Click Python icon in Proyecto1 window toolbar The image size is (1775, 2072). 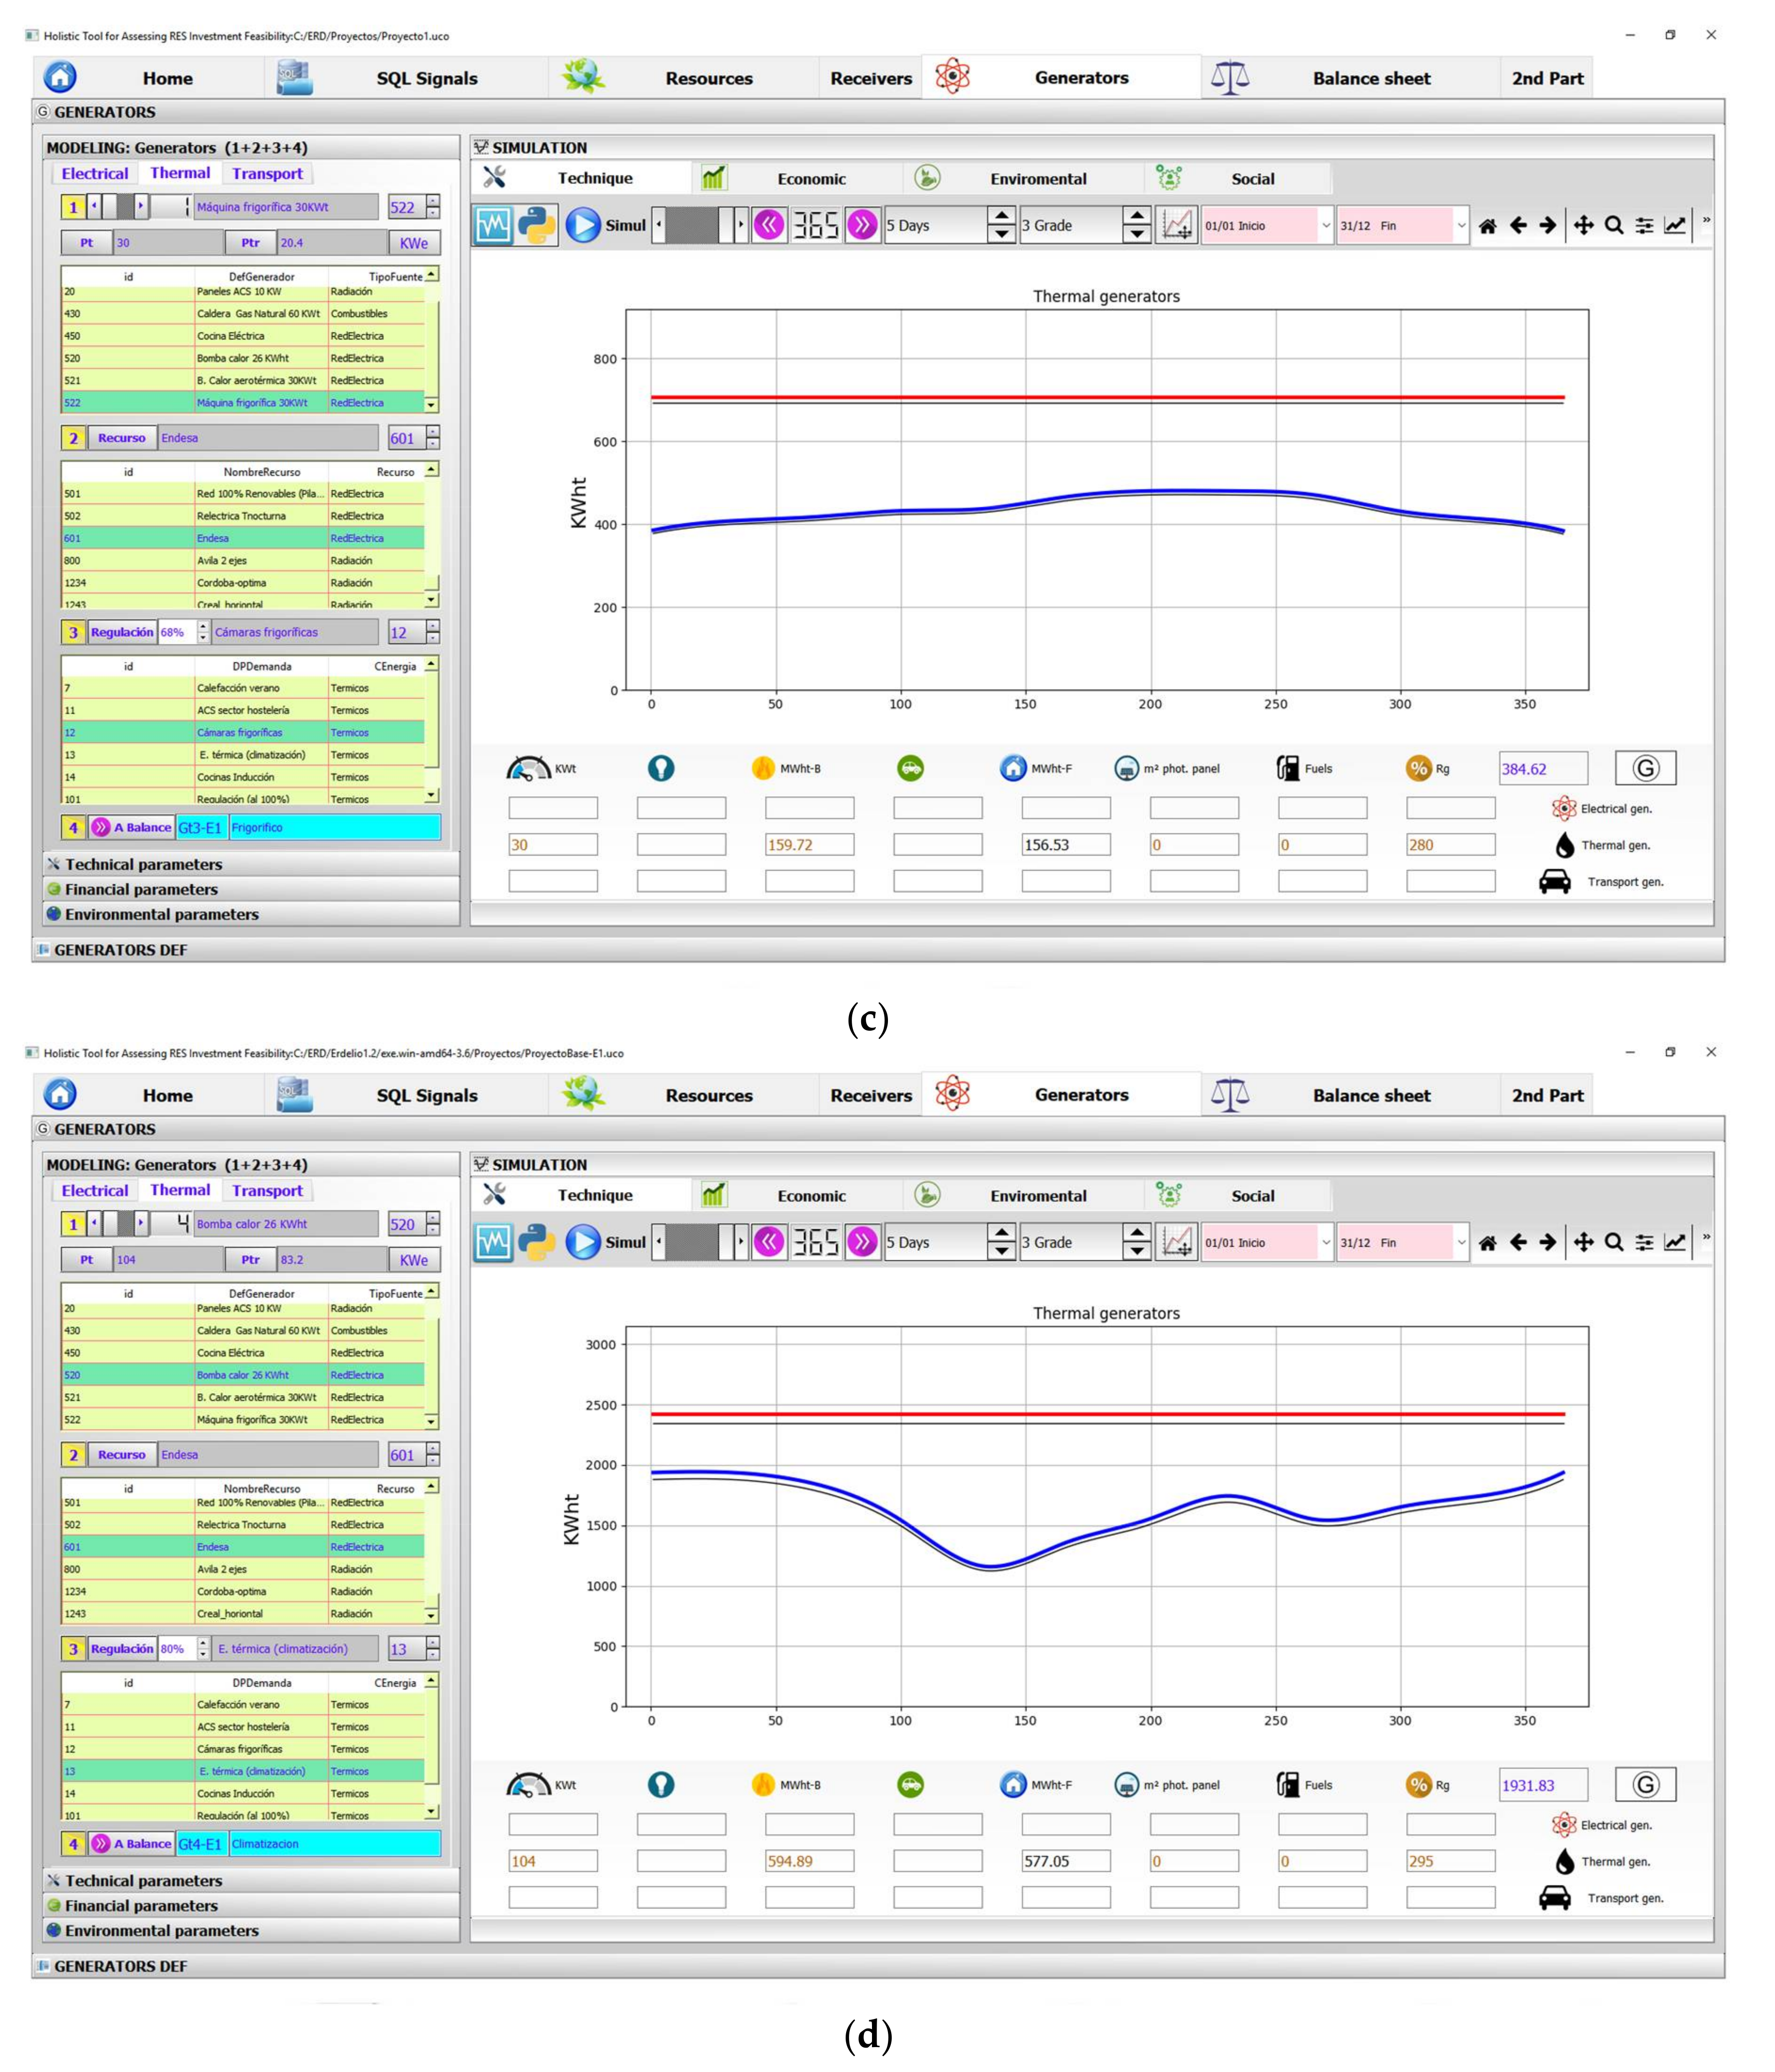pos(536,225)
